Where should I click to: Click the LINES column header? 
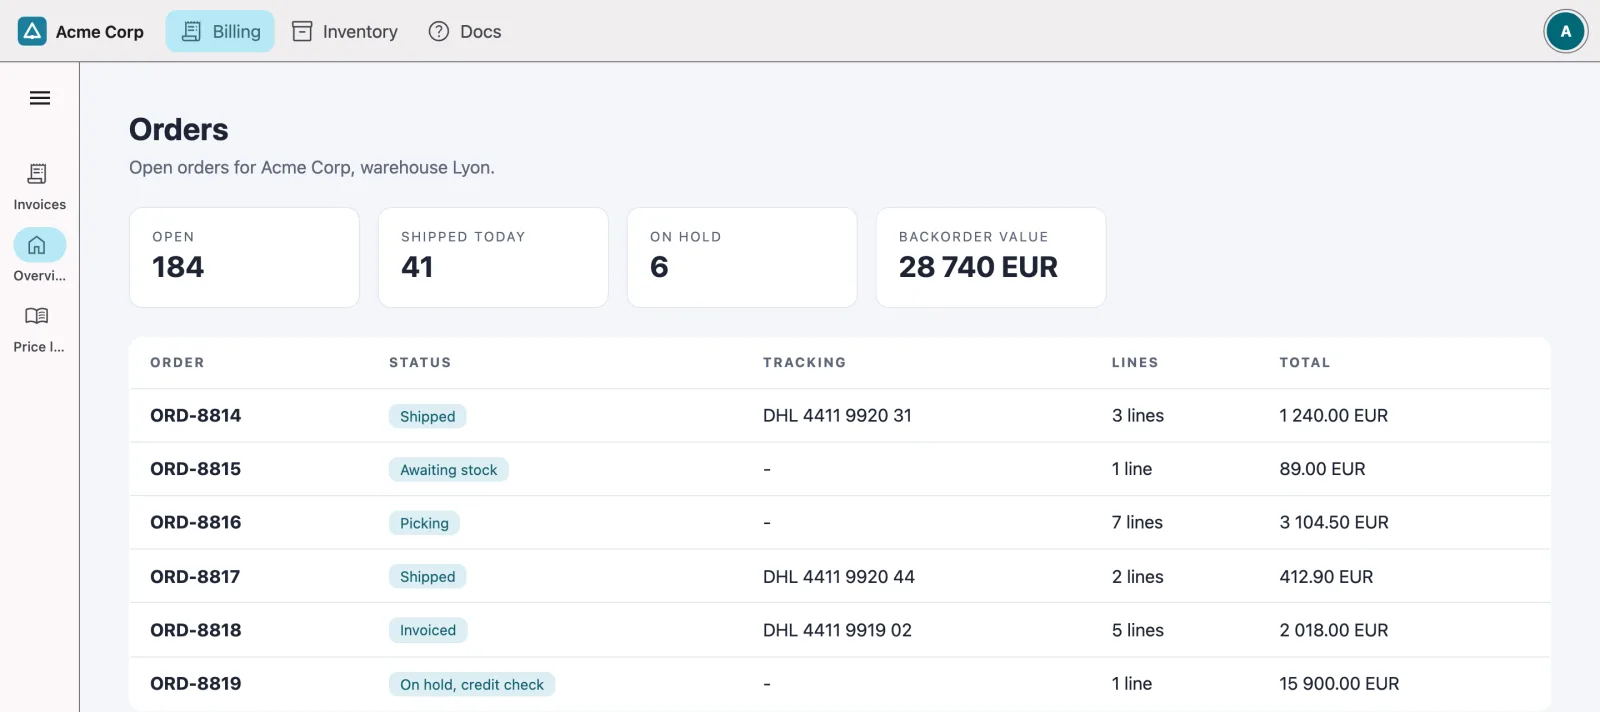tap(1135, 363)
